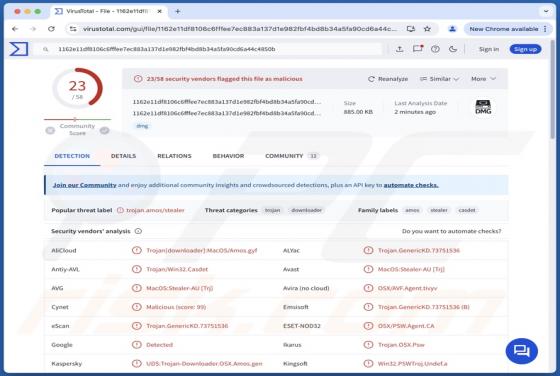The width and height of the screenshot is (560, 376).
Task: Click OSX/PSW.Agent.CA detection text
Action: pyautogui.click(x=406, y=326)
